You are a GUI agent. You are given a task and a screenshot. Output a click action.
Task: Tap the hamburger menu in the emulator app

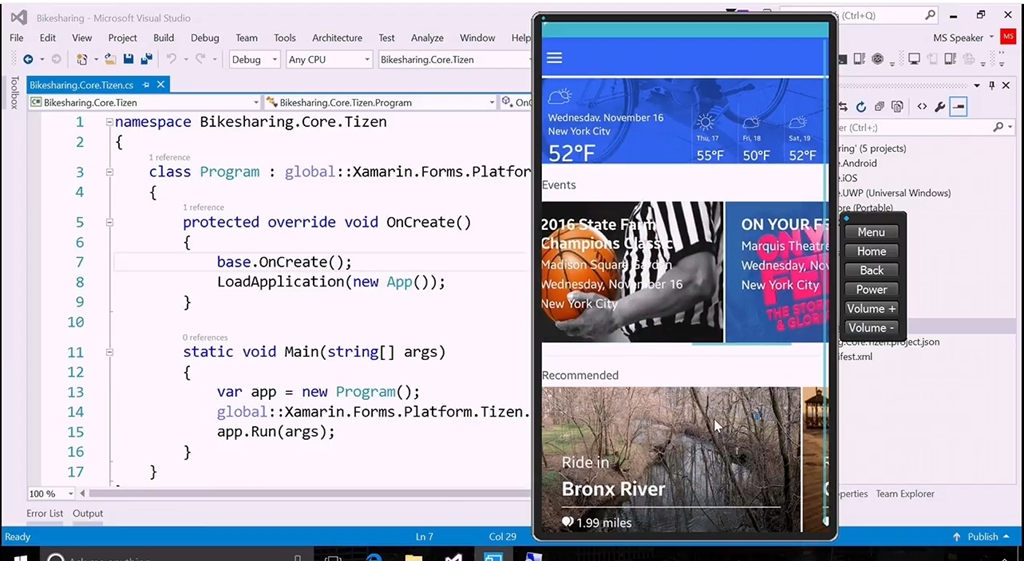click(x=554, y=58)
